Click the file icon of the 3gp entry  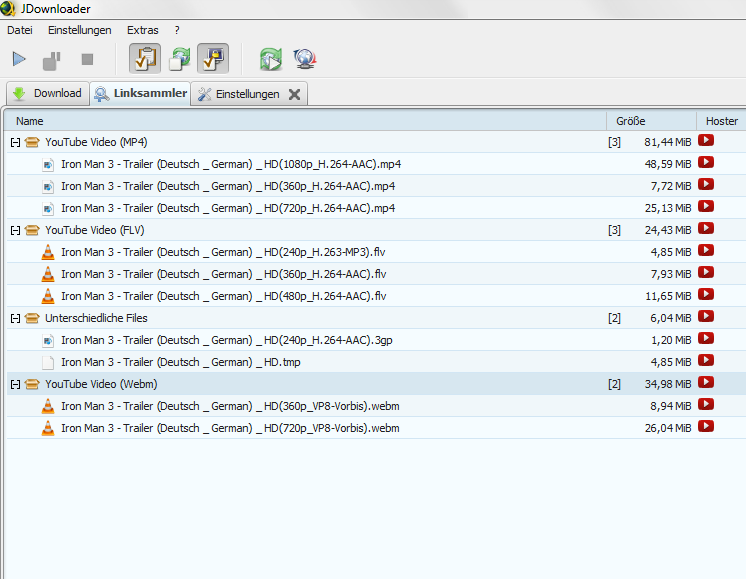(x=48, y=341)
